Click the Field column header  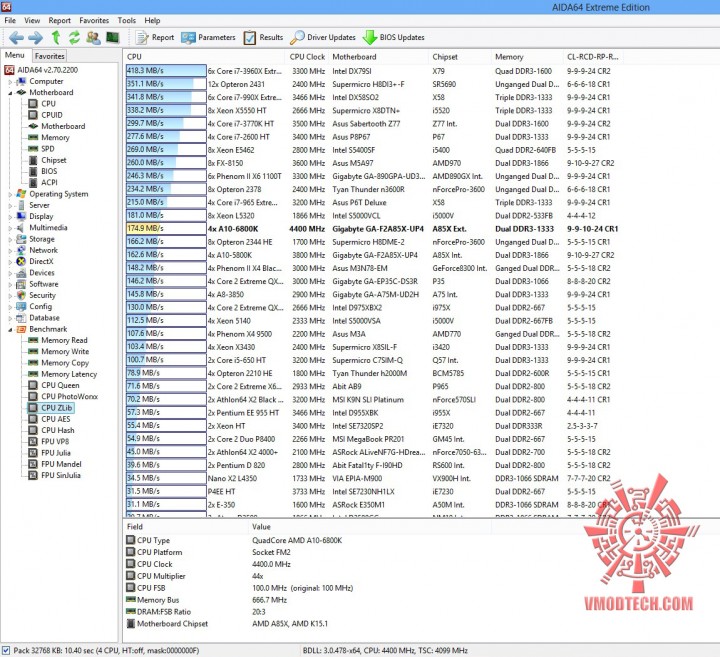[186, 527]
